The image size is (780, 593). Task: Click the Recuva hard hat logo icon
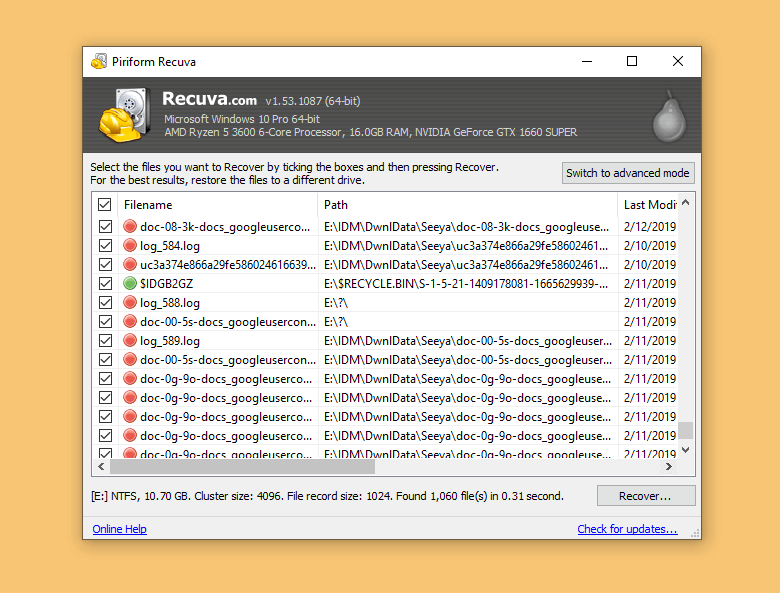coord(125,115)
